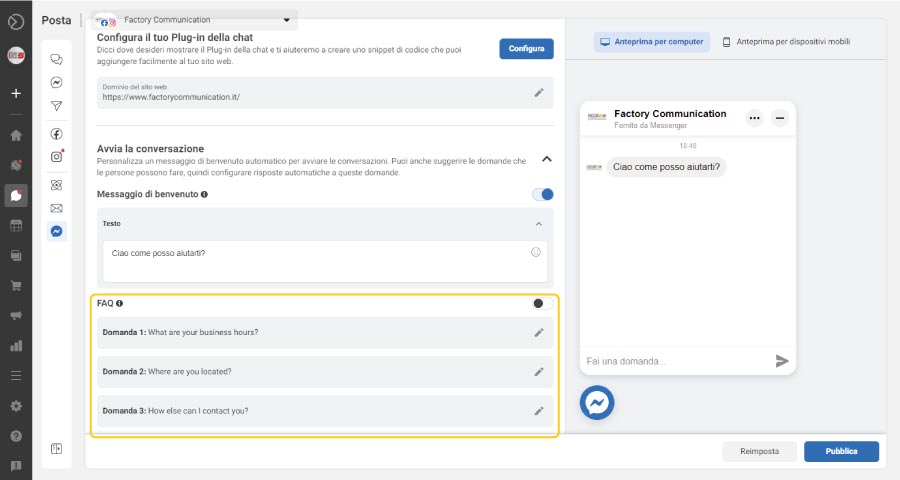Open the posts and stories icon in sidebar
This screenshot has height=480, width=900.
[16, 256]
